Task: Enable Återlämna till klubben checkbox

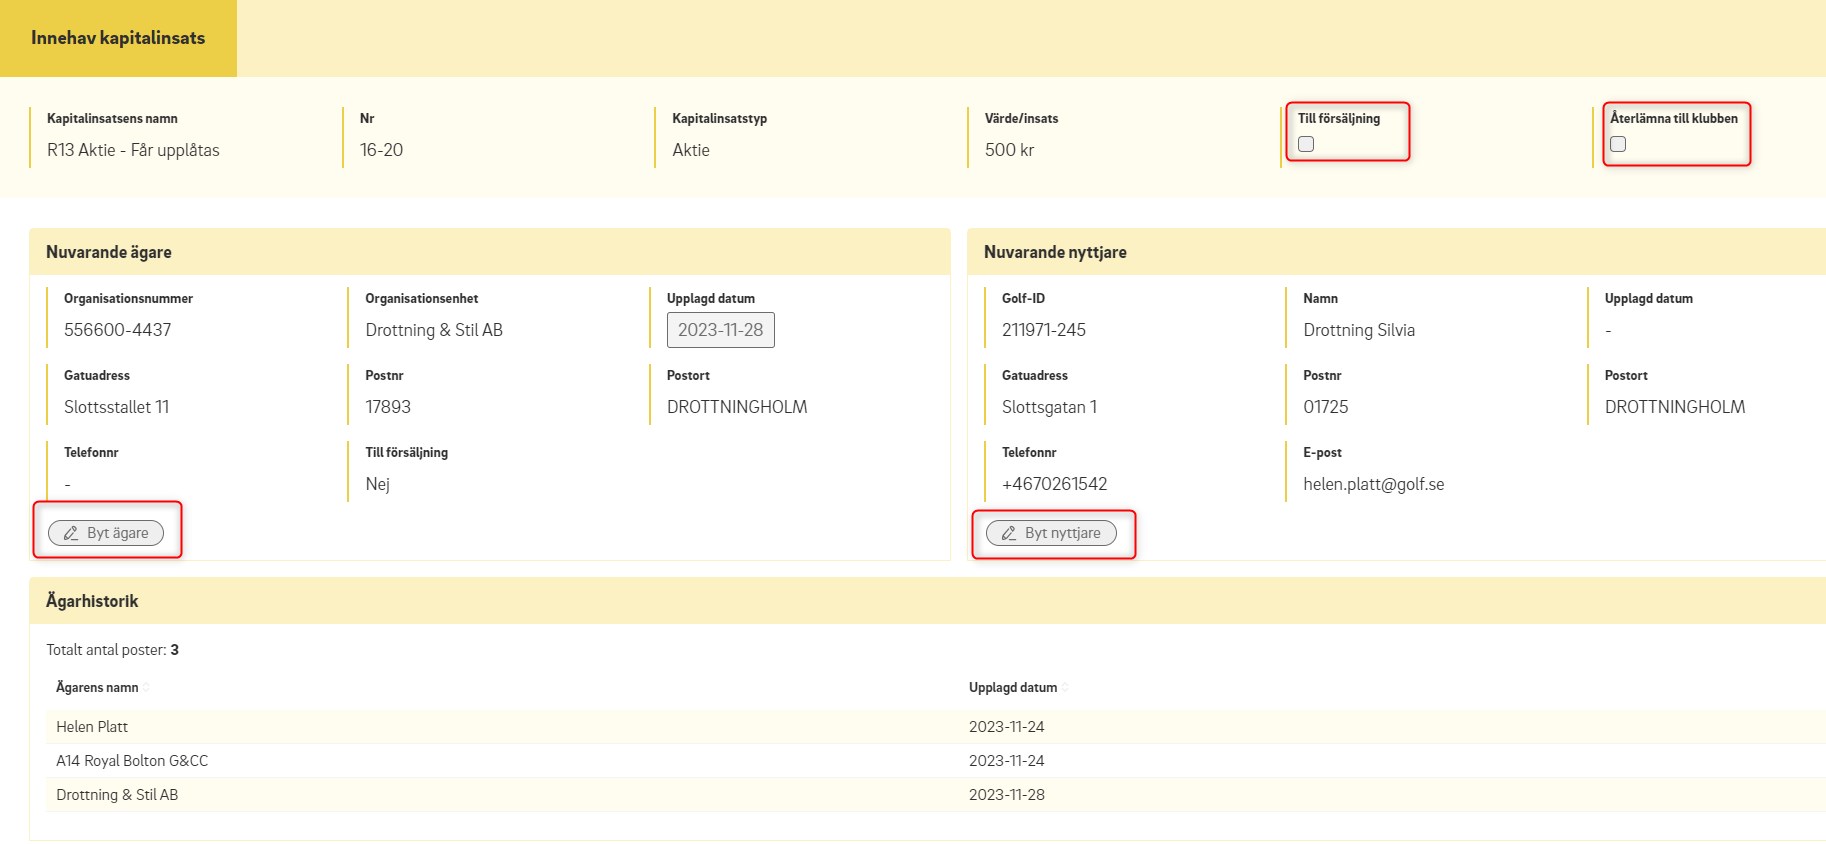Action: pos(1618,144)
